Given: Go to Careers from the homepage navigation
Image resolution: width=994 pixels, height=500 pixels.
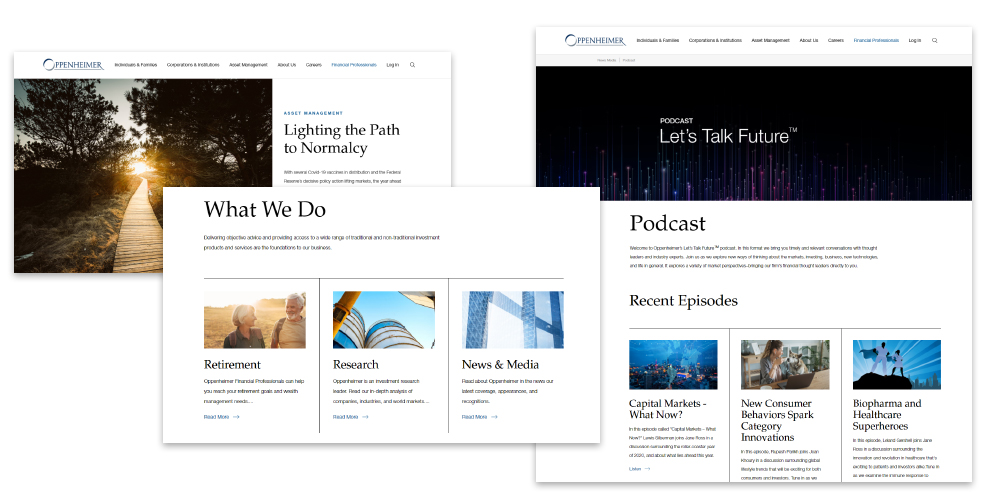Looking at the screenshot, I should (314, 65).
